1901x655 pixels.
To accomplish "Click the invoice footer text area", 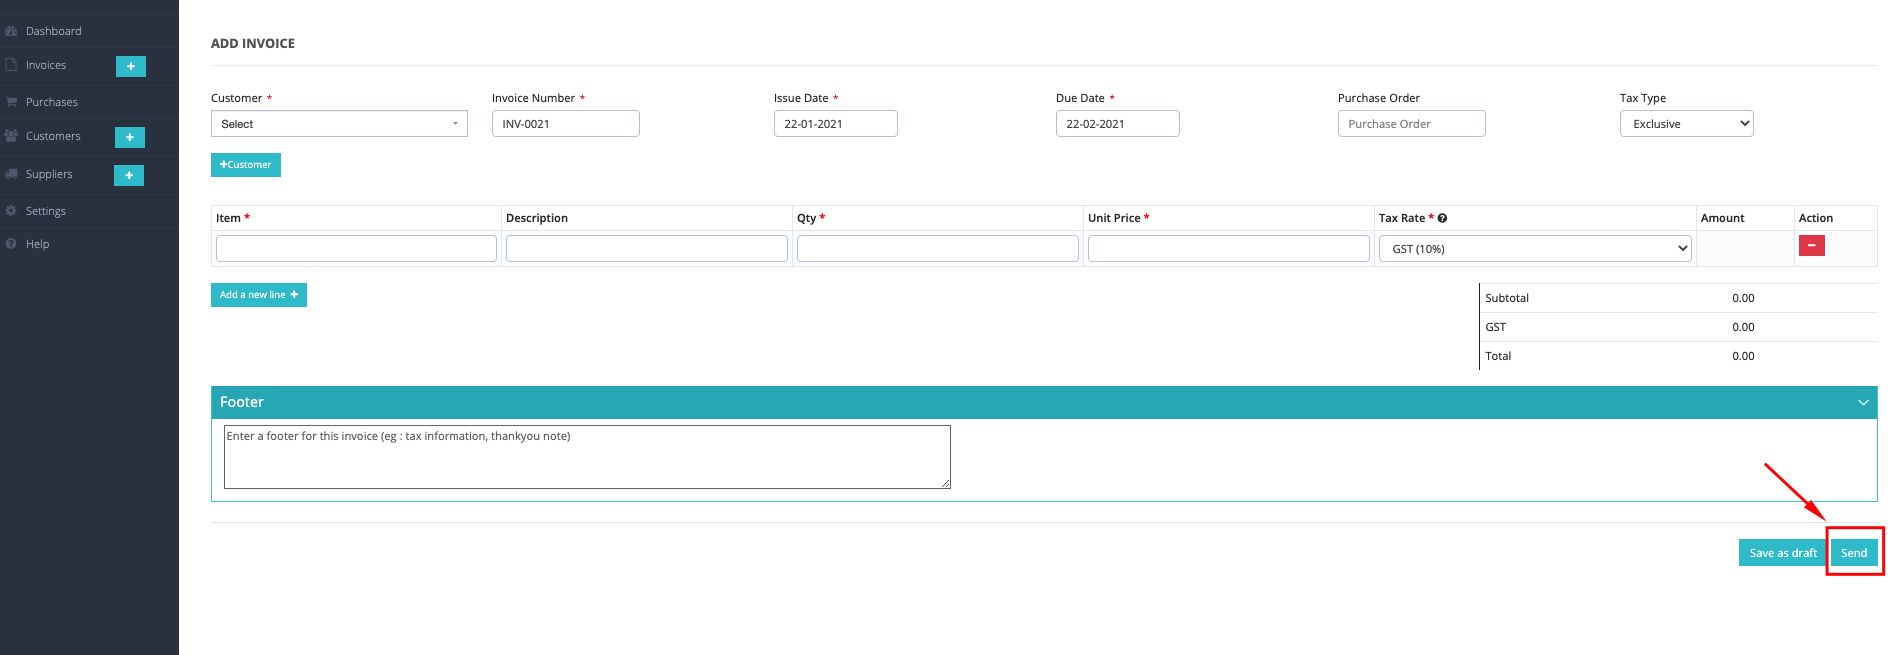I will tap(587, 457).
